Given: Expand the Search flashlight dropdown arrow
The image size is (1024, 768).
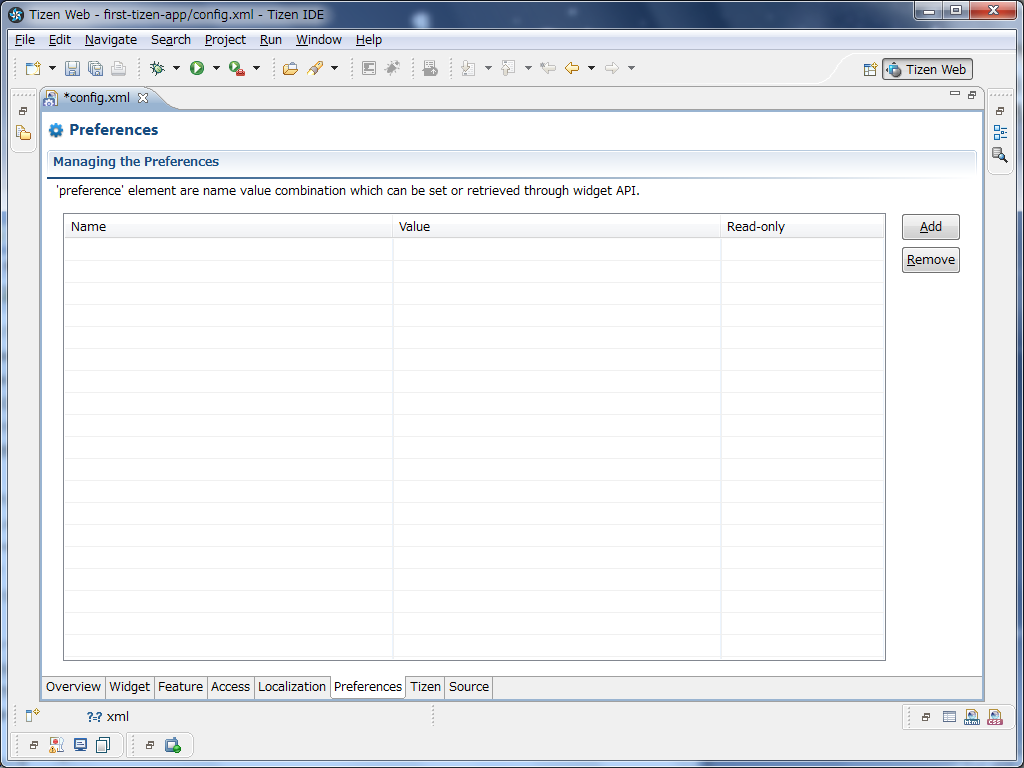Looking at the screenshot, I should 334,68.
